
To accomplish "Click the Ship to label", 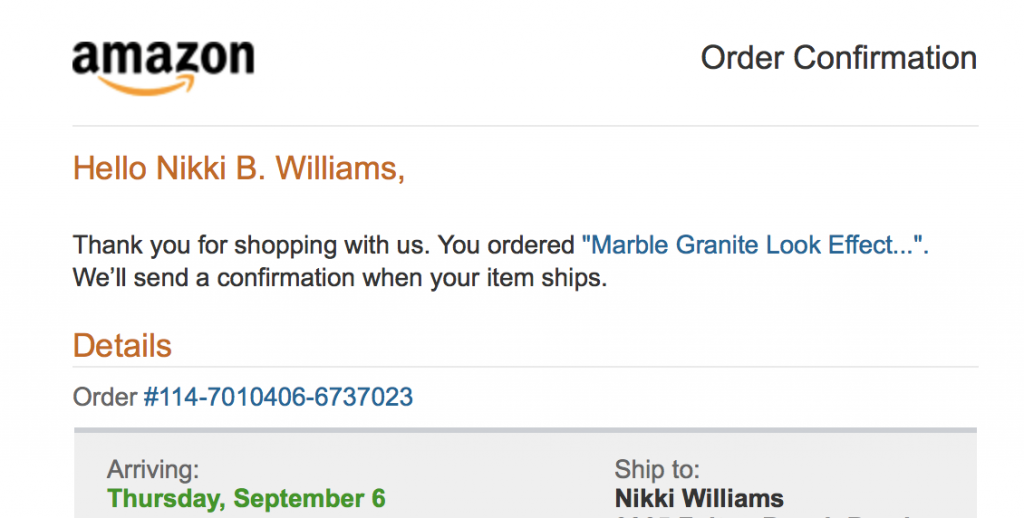I will tap(657, 470).
